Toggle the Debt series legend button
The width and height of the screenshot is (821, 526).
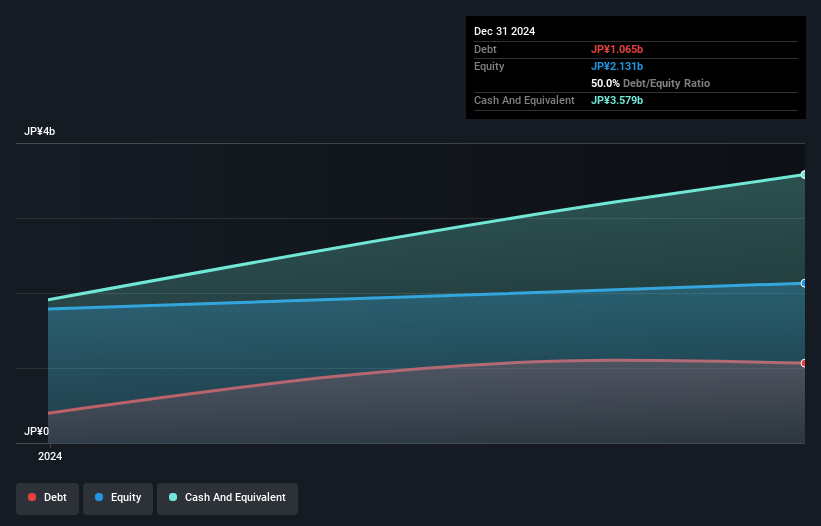[47, 498]
